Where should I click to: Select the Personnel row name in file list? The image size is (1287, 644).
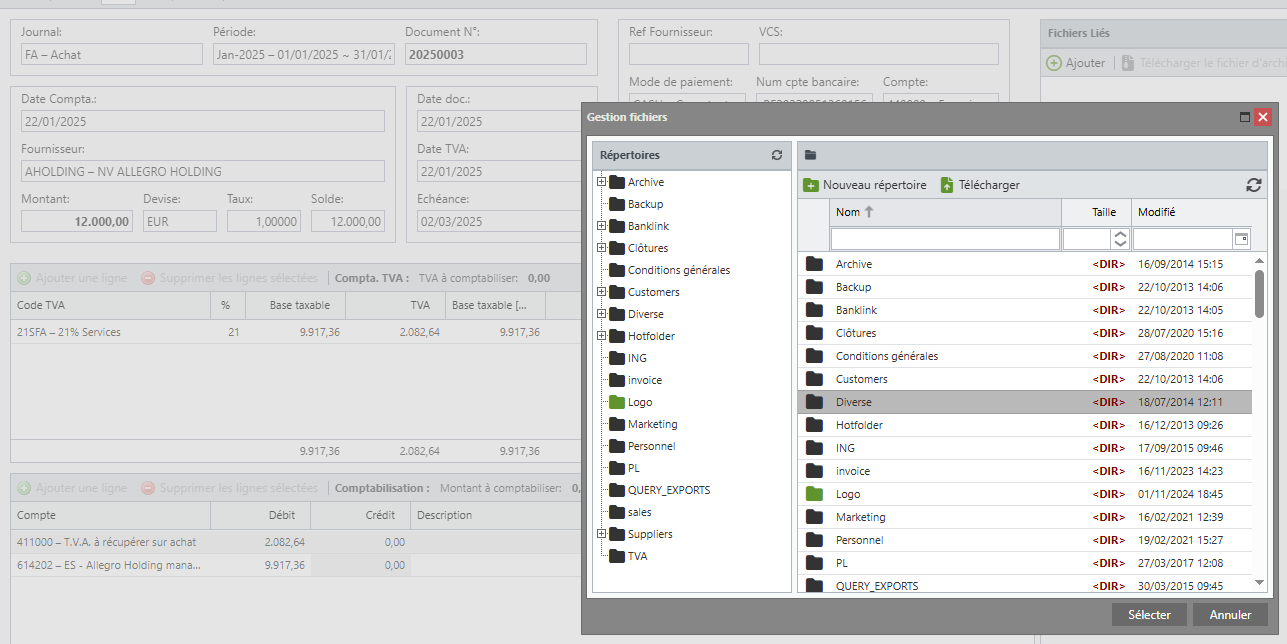tap(859, 540)
